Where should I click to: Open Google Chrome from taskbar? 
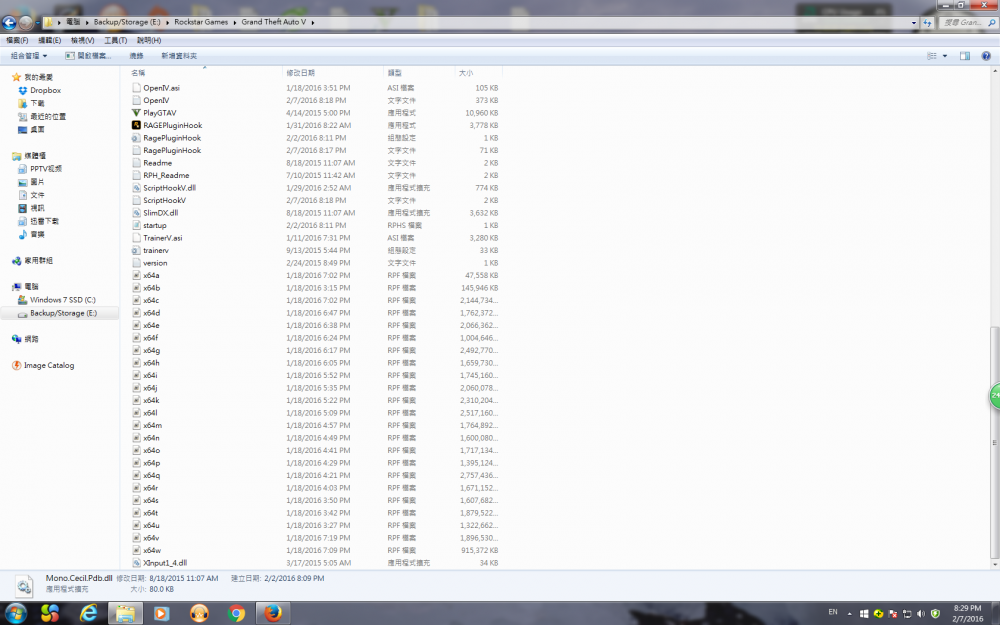pyautogui.click(x=237, y=614)
